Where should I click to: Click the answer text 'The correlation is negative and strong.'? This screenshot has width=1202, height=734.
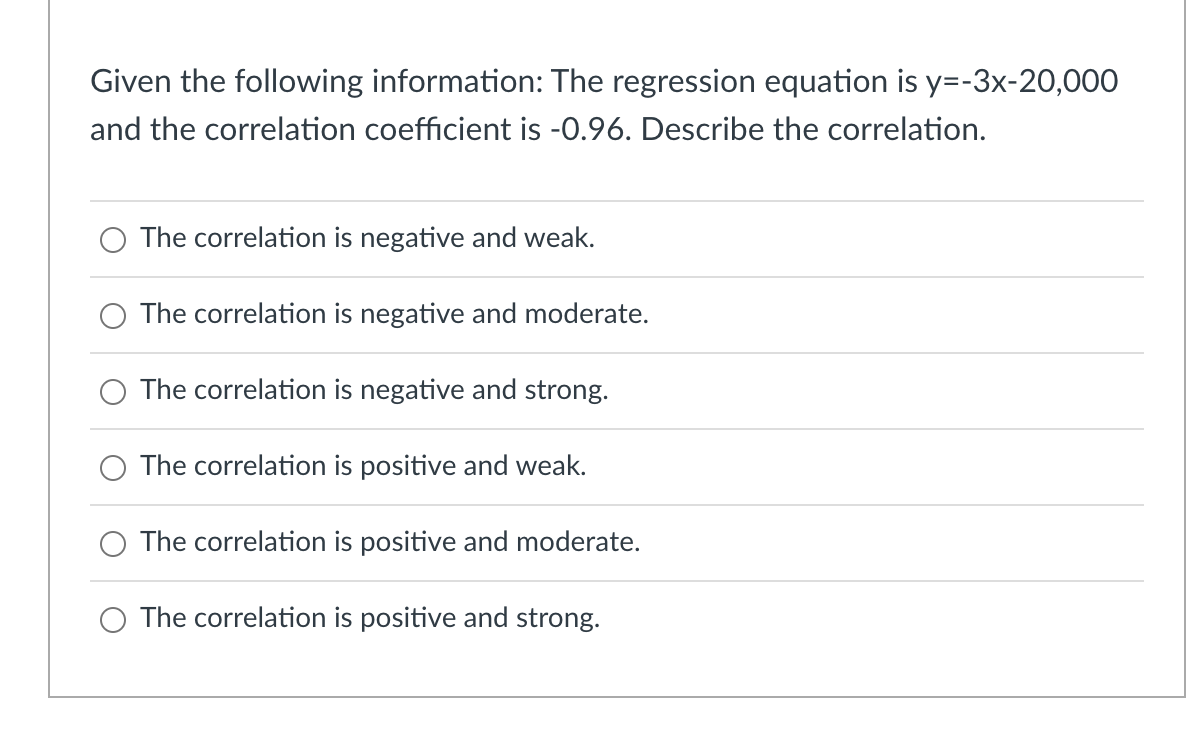coord(374,390)
